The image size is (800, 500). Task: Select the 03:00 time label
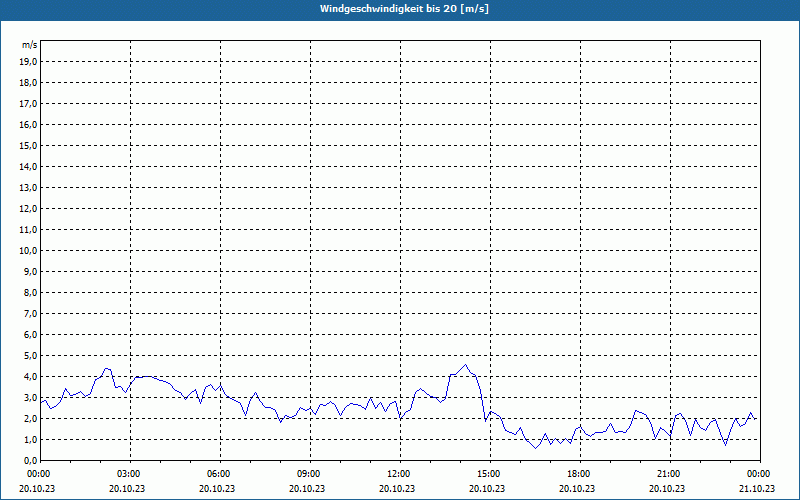[131, 474]
